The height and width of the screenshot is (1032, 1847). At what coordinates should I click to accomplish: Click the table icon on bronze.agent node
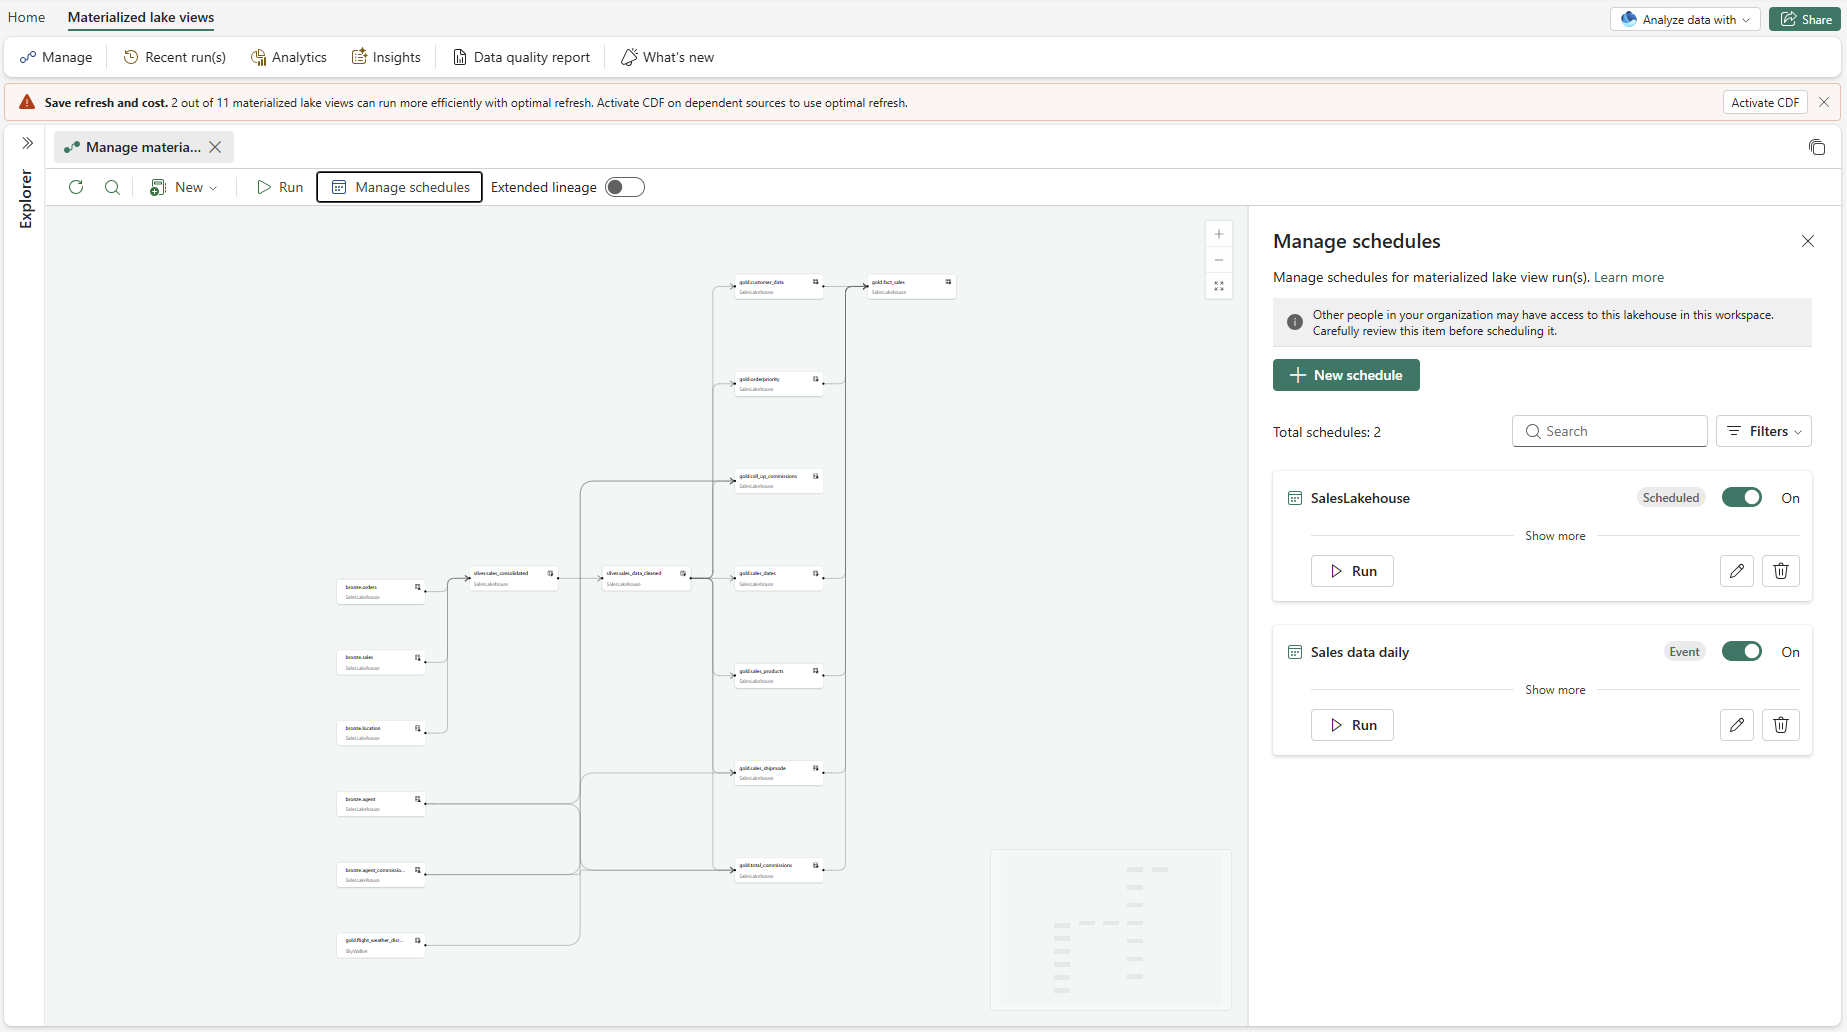(418, 799)
